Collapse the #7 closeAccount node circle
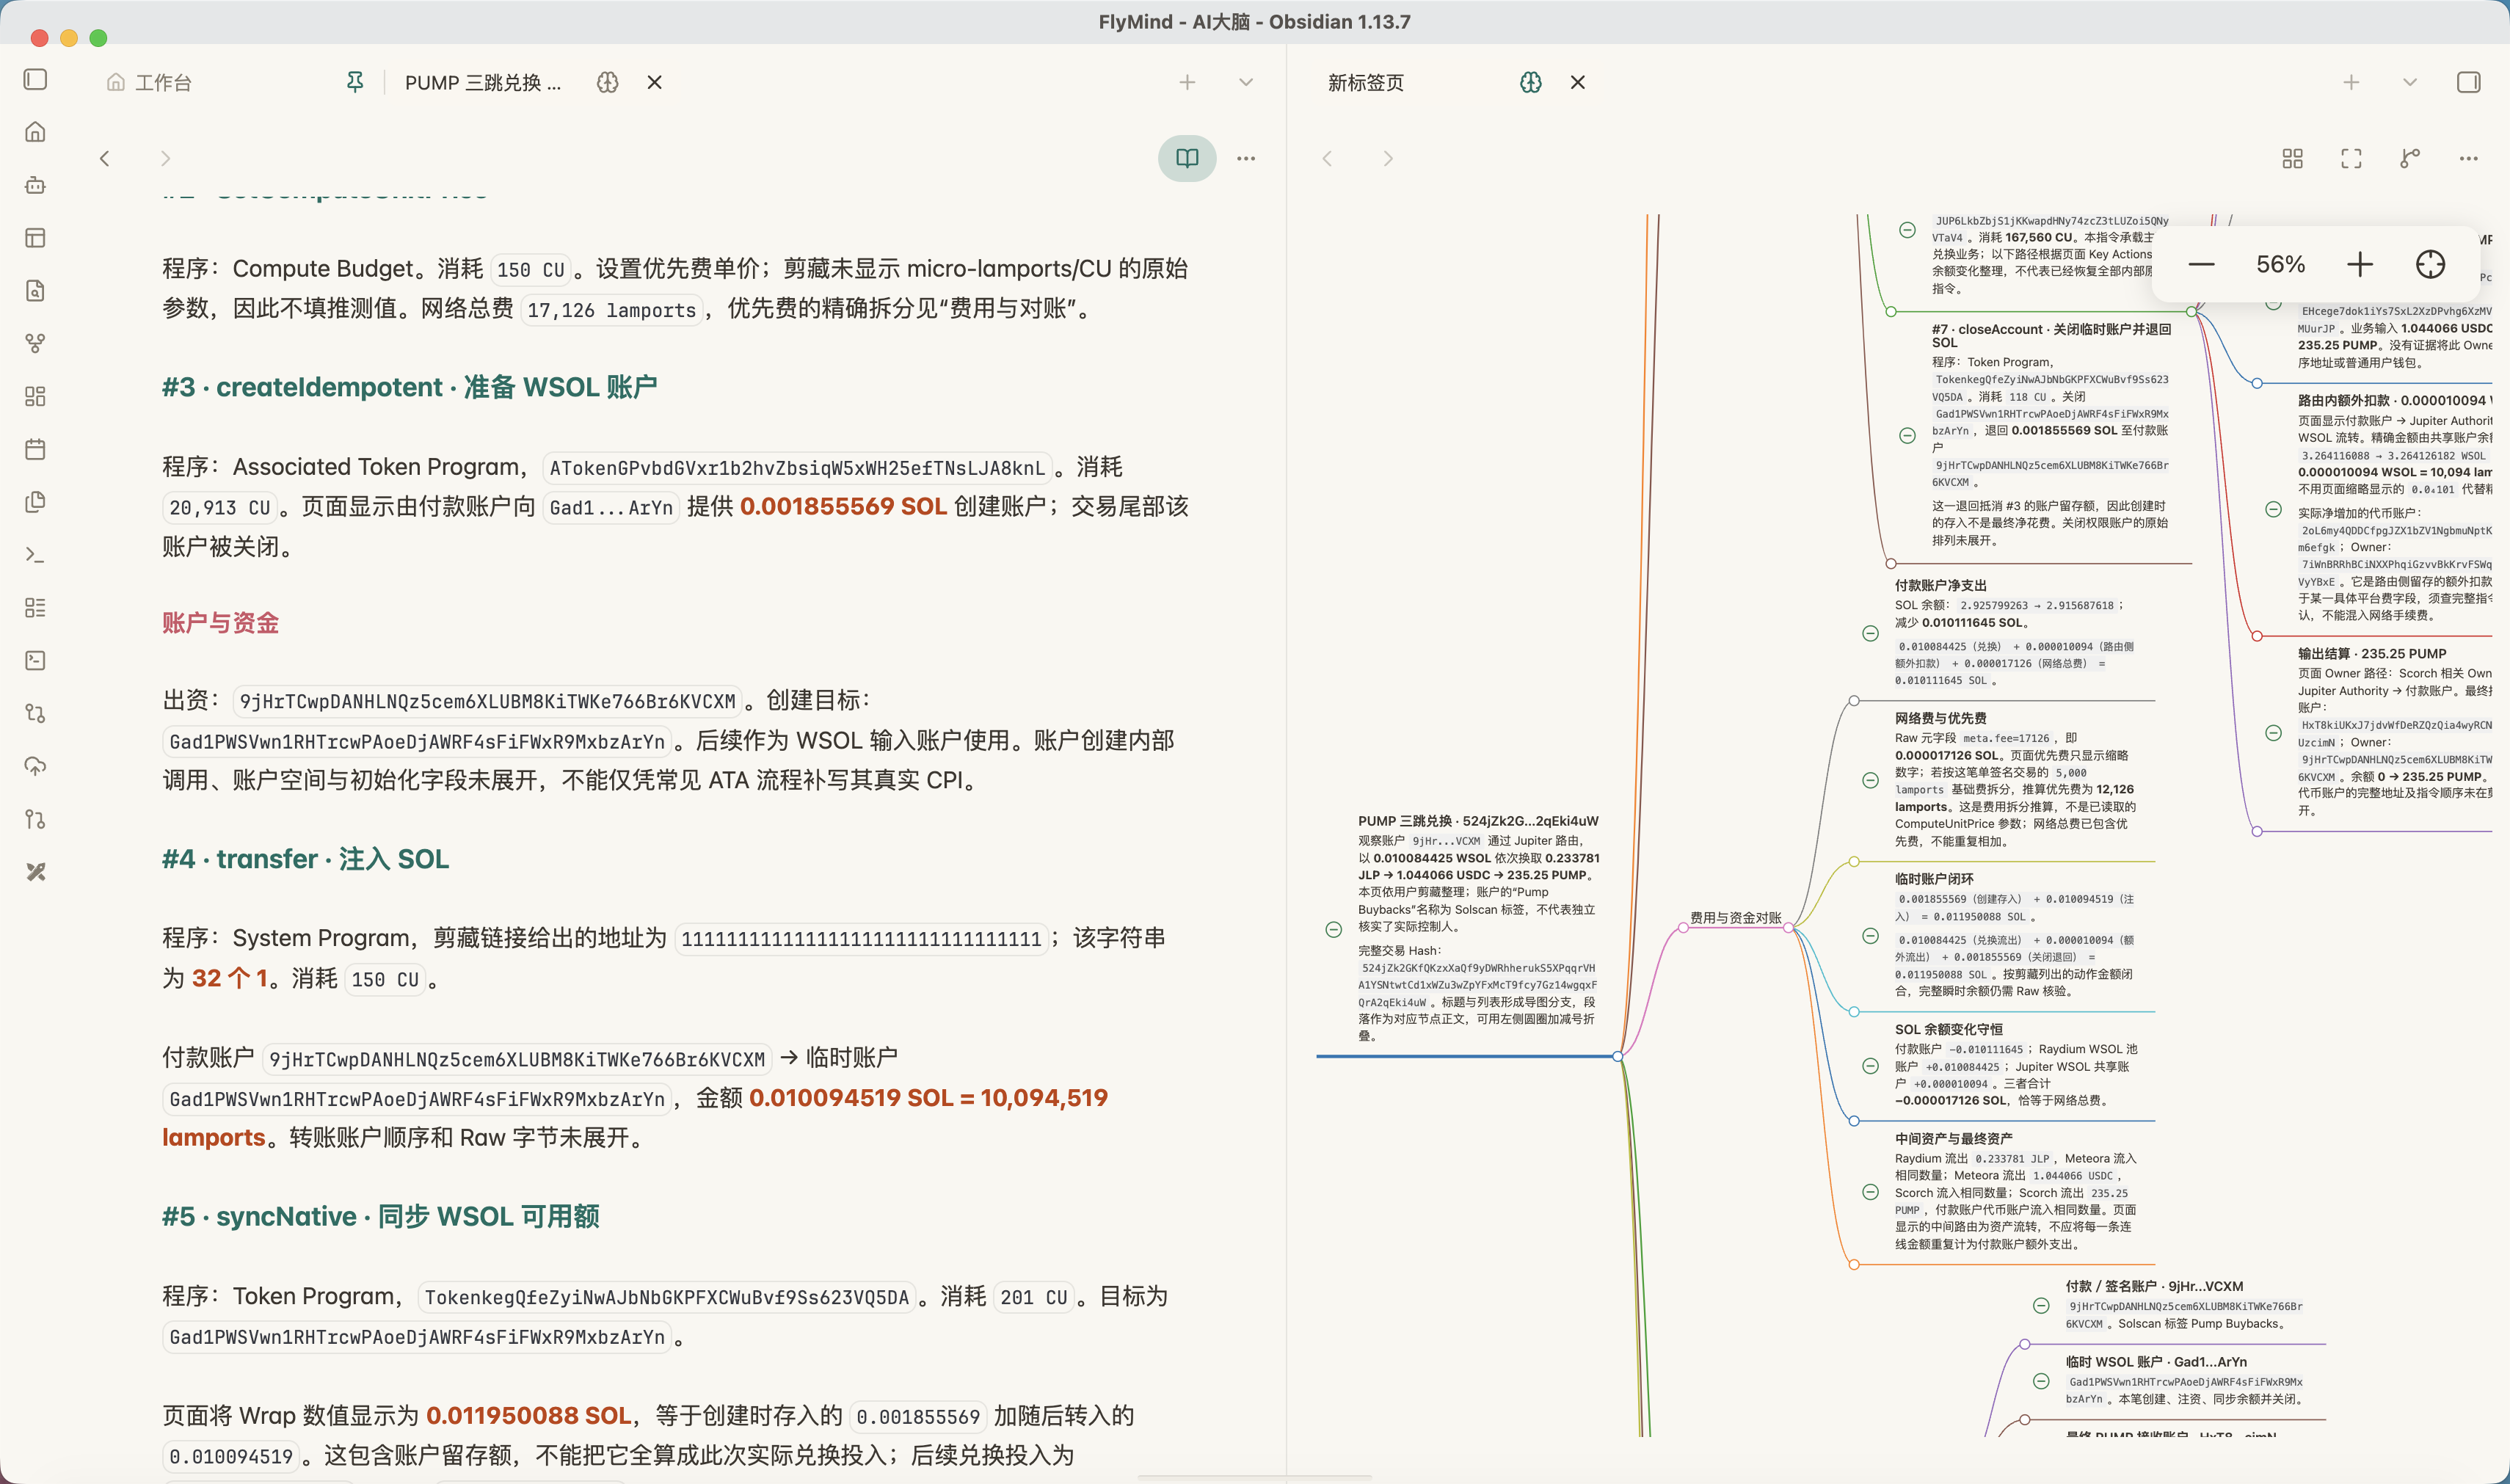Image resolution: width=2510 pixels, height=1484 pixels. pyautogui.click(x=1908, y=436)
